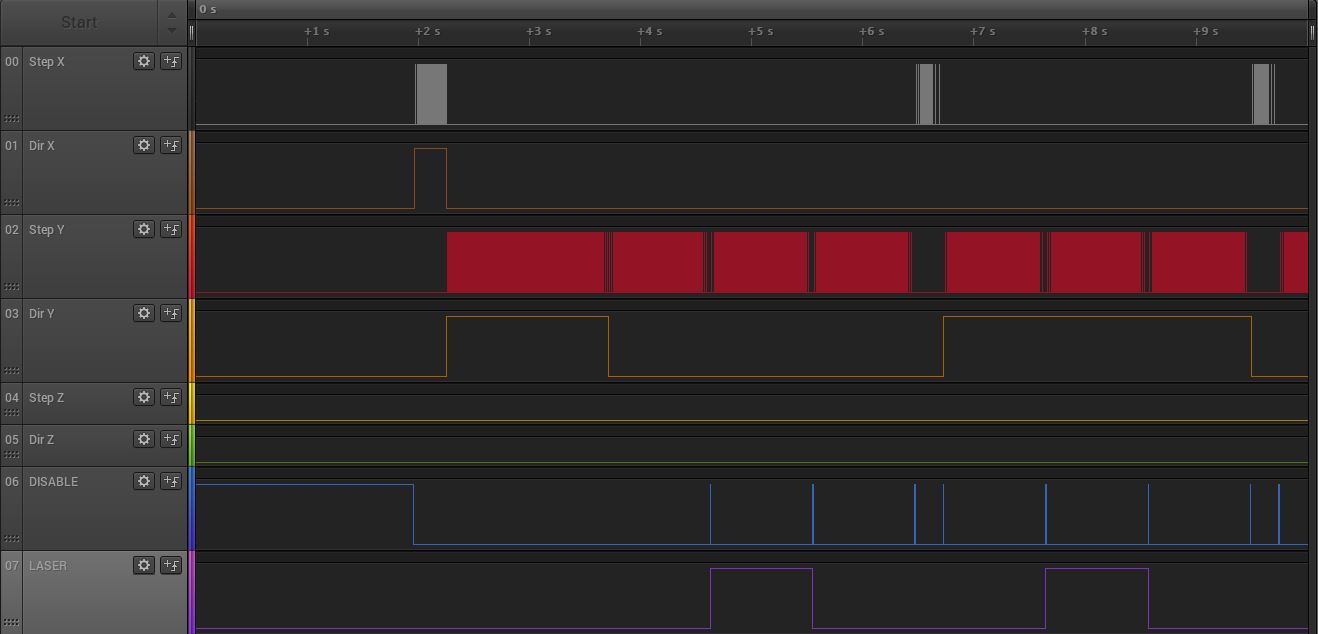
Task: Open settings gear for Dir Z channel
Action: (x=144, y=439)
